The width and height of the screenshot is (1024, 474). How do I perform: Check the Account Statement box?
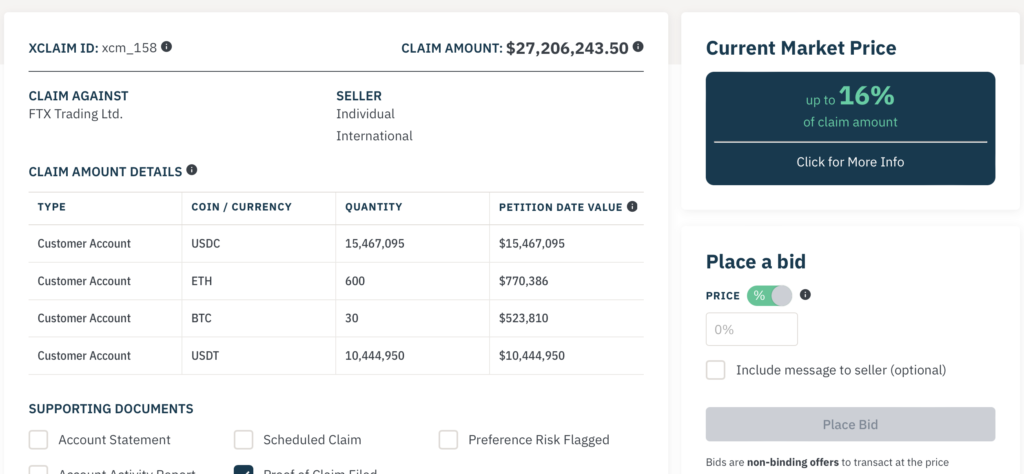tap(39, 439)
